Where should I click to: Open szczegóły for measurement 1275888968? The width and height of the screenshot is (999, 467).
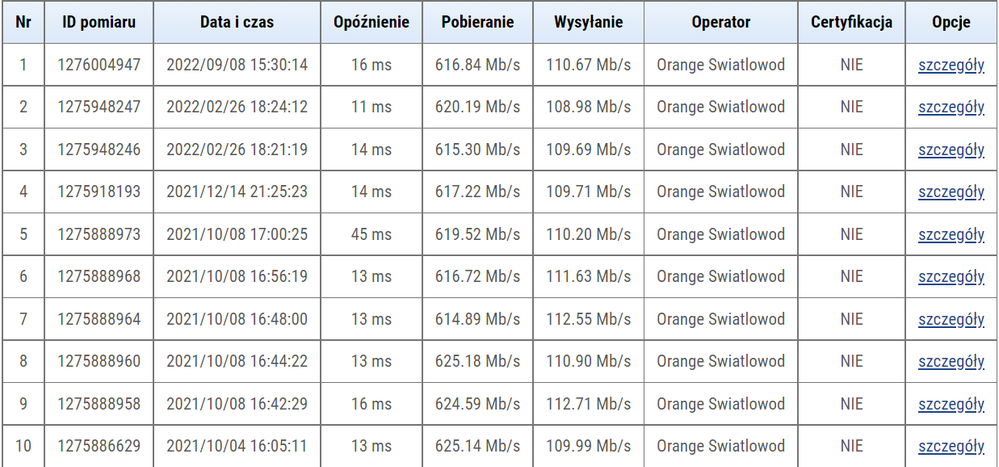coord(951,276)
